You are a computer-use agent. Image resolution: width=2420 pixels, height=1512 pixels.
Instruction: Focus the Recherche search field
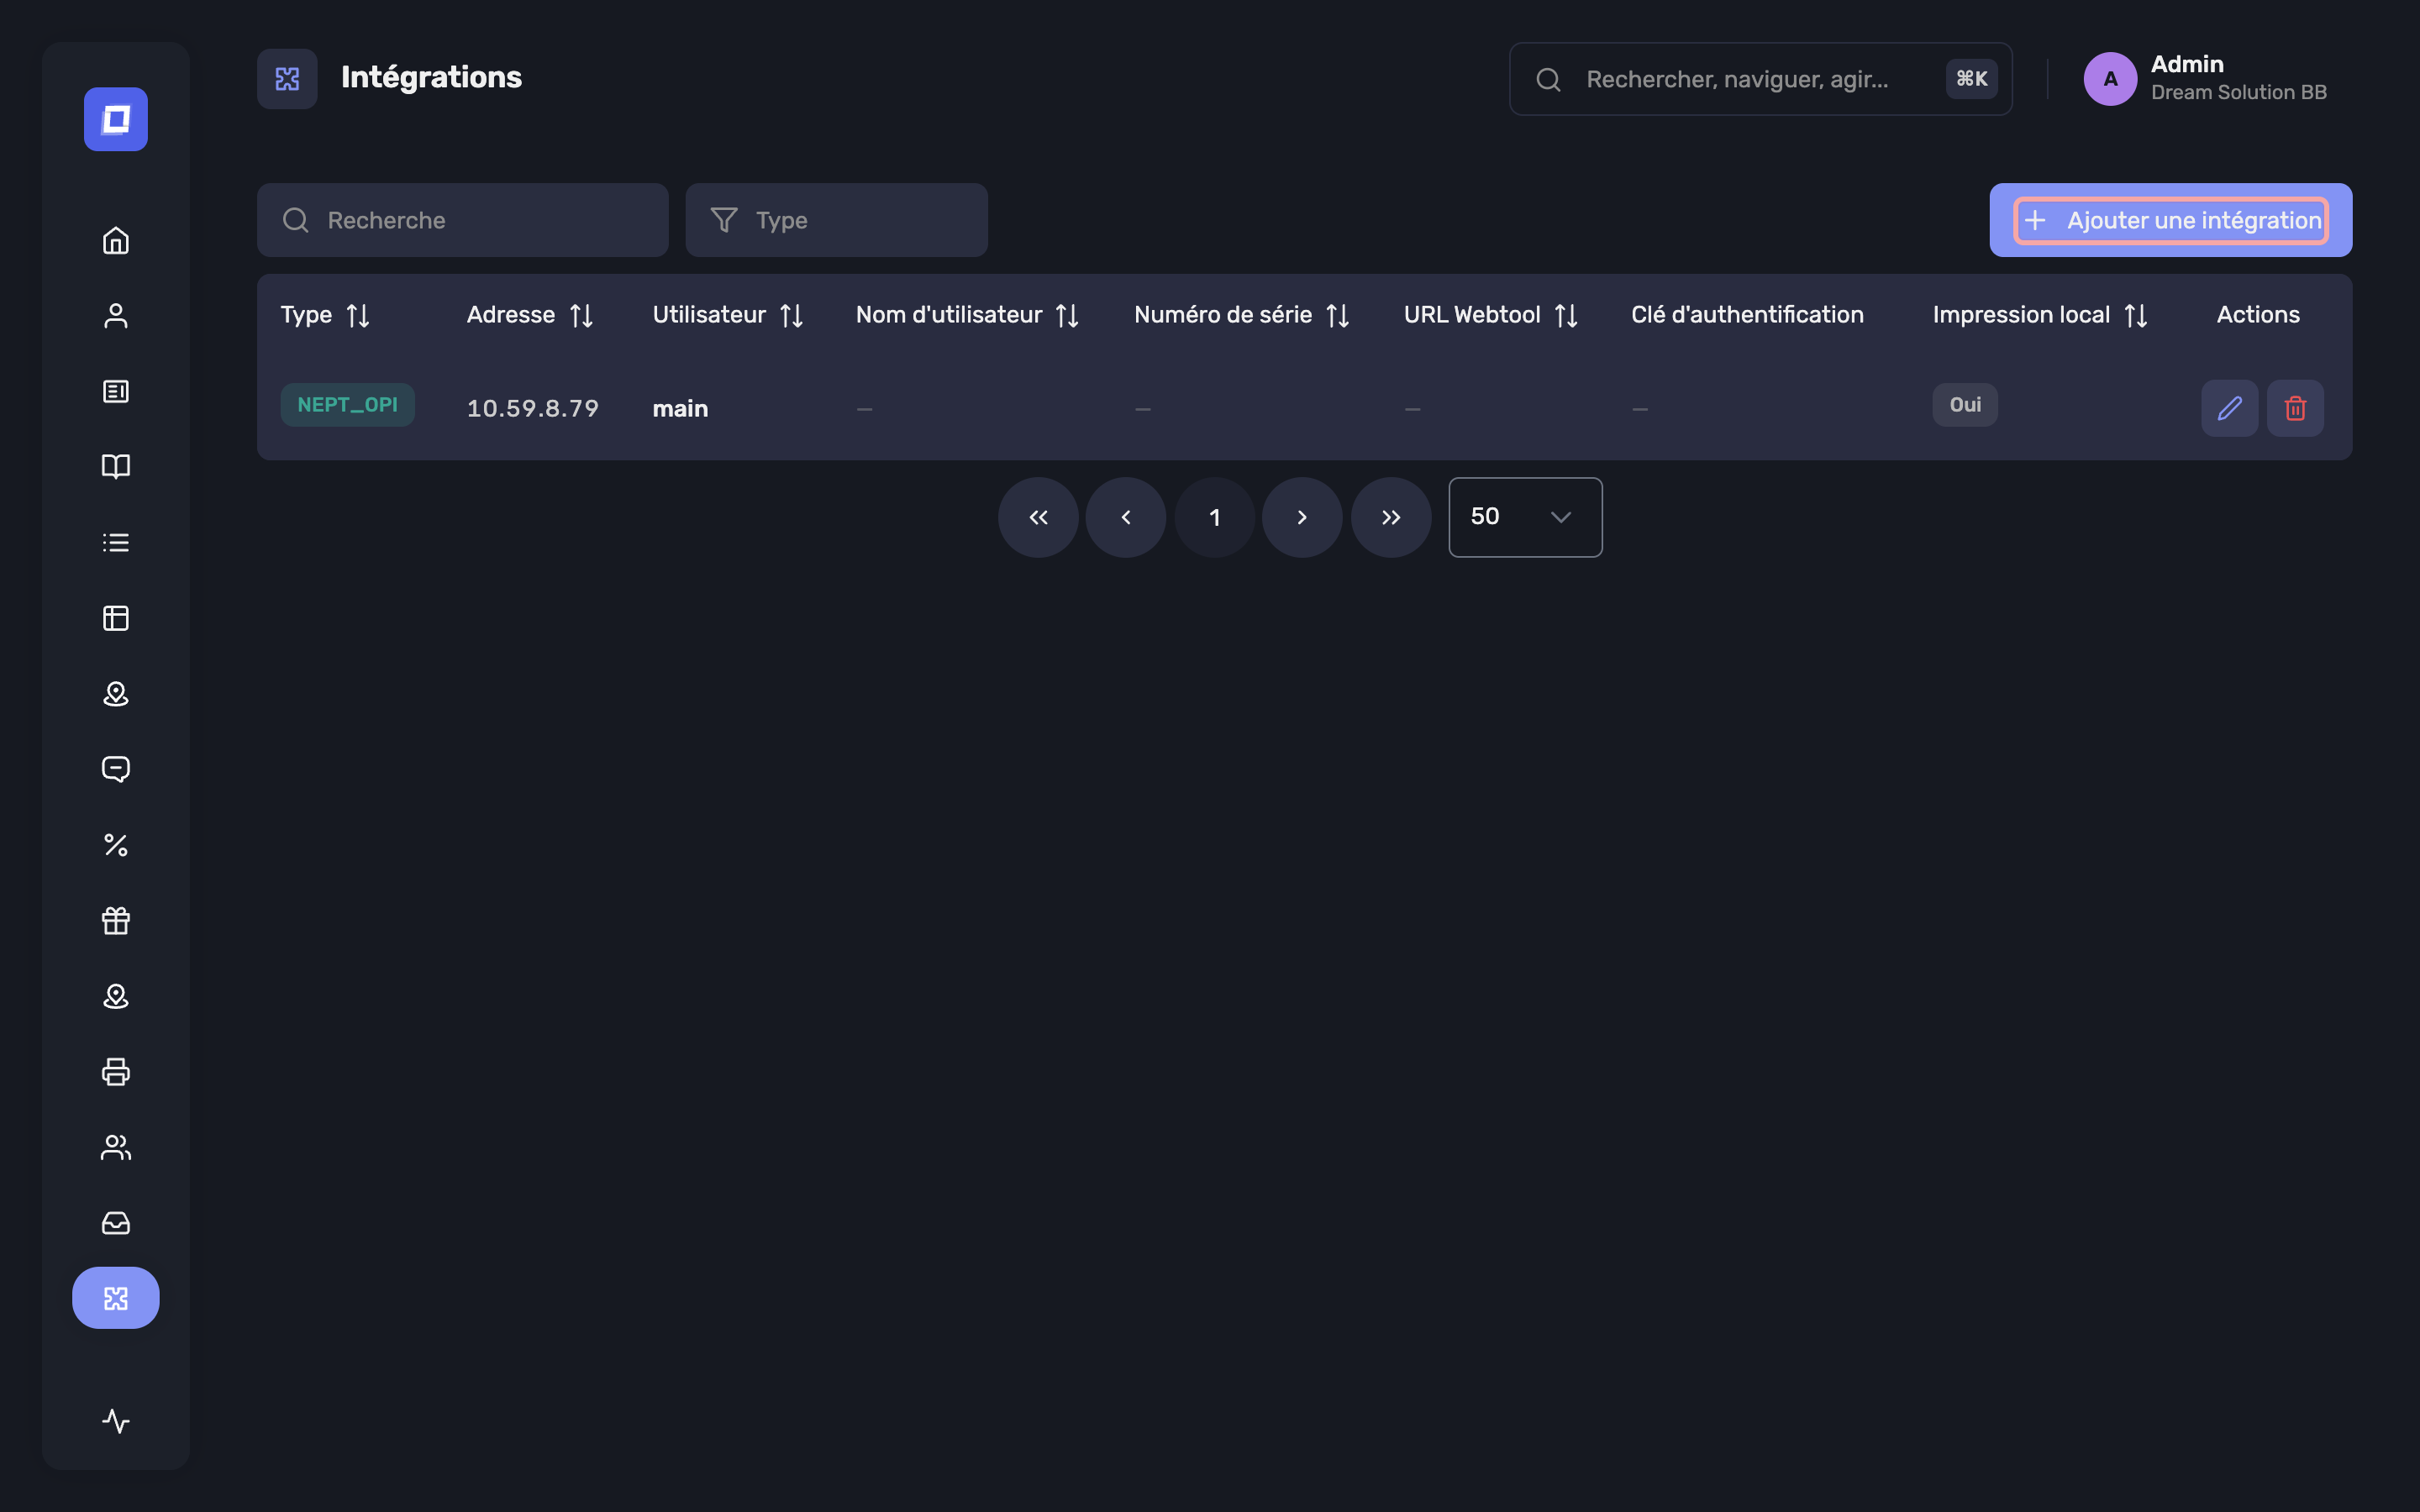point(462,220)
